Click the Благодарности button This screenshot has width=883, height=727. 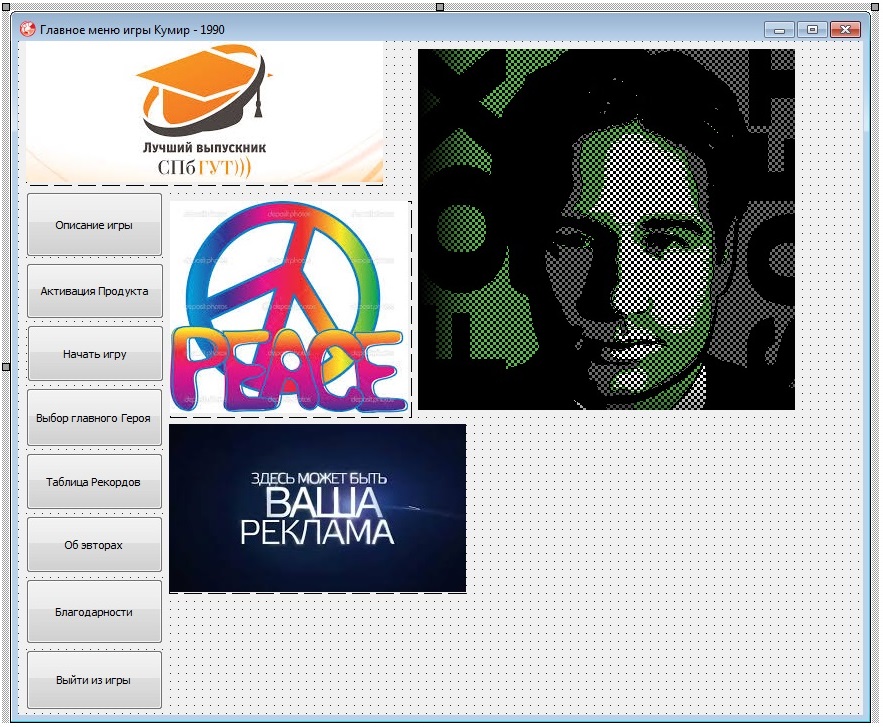point(95,612)
